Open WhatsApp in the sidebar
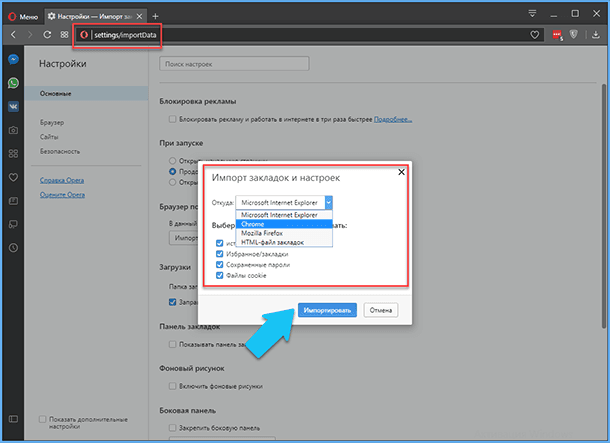The height and width of the screenshot is (443, 610). point(13,83)
